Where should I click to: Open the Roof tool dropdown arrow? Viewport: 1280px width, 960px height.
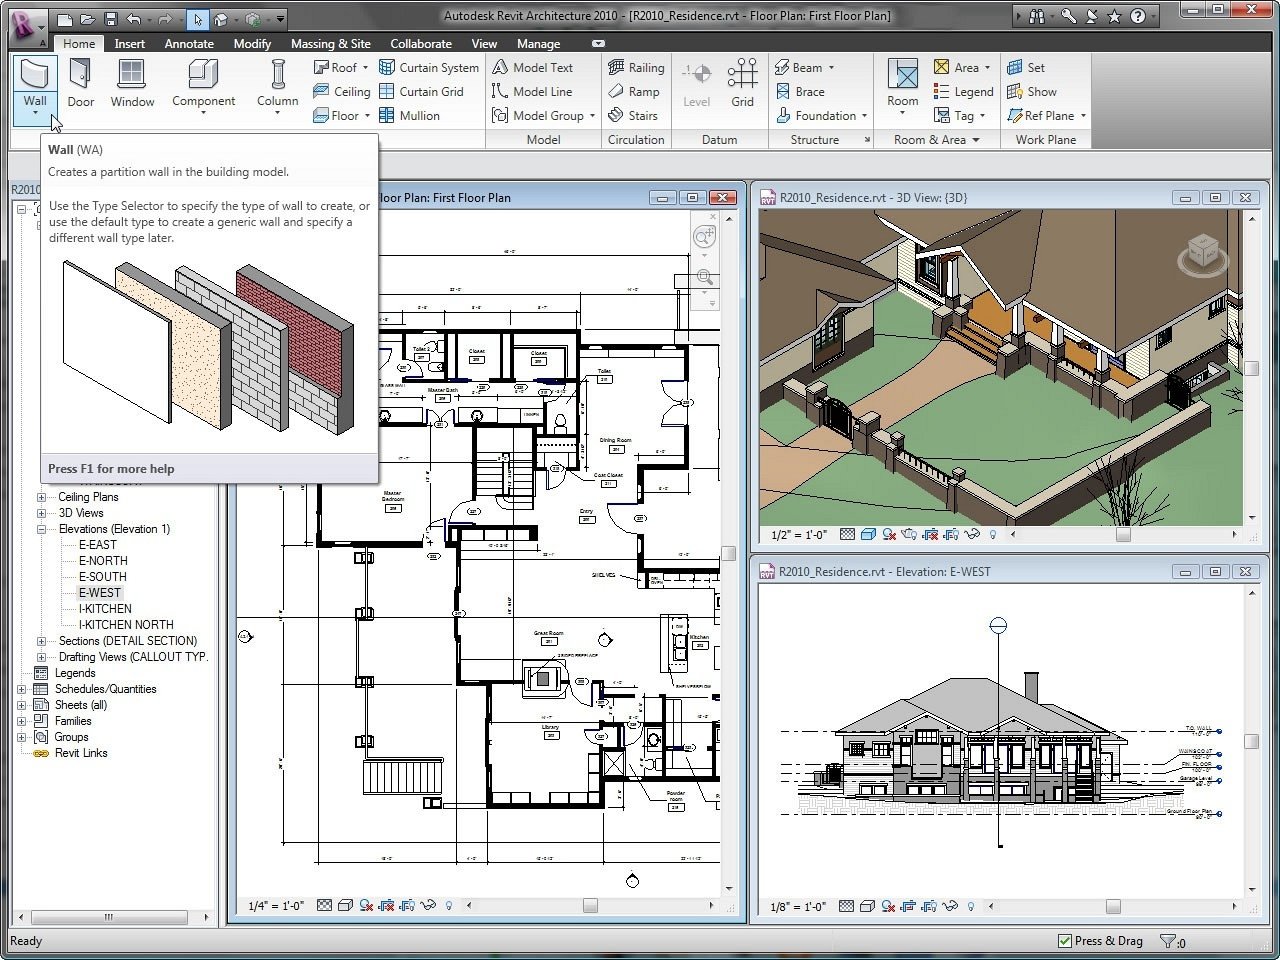click(366, 67)
